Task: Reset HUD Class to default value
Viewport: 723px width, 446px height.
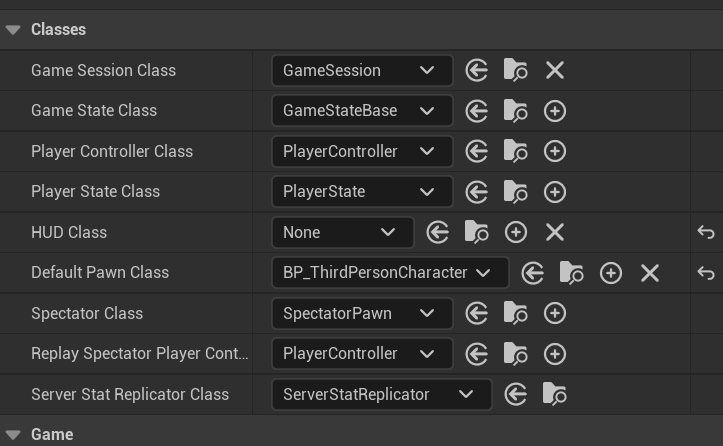Action: [x=706, y=232]
